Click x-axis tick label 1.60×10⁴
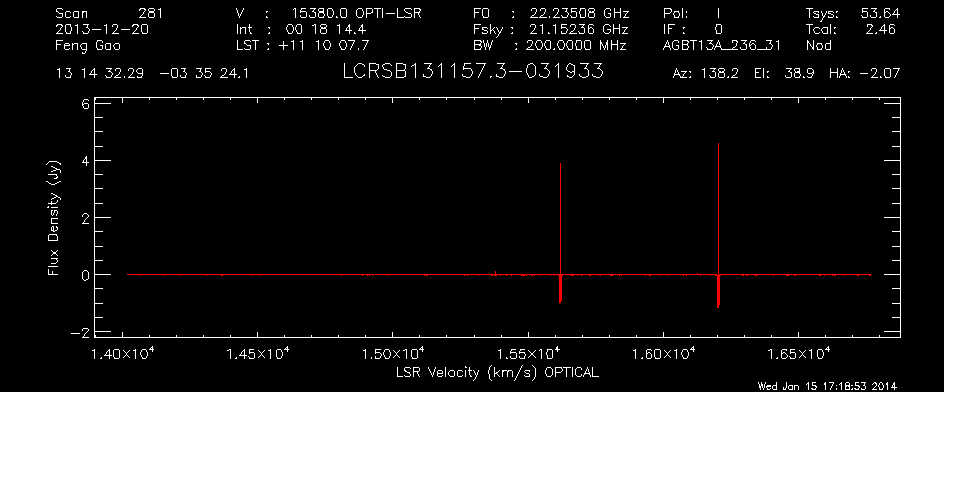The height and width of the screenshot is (490, 962). tap(663, 354)
